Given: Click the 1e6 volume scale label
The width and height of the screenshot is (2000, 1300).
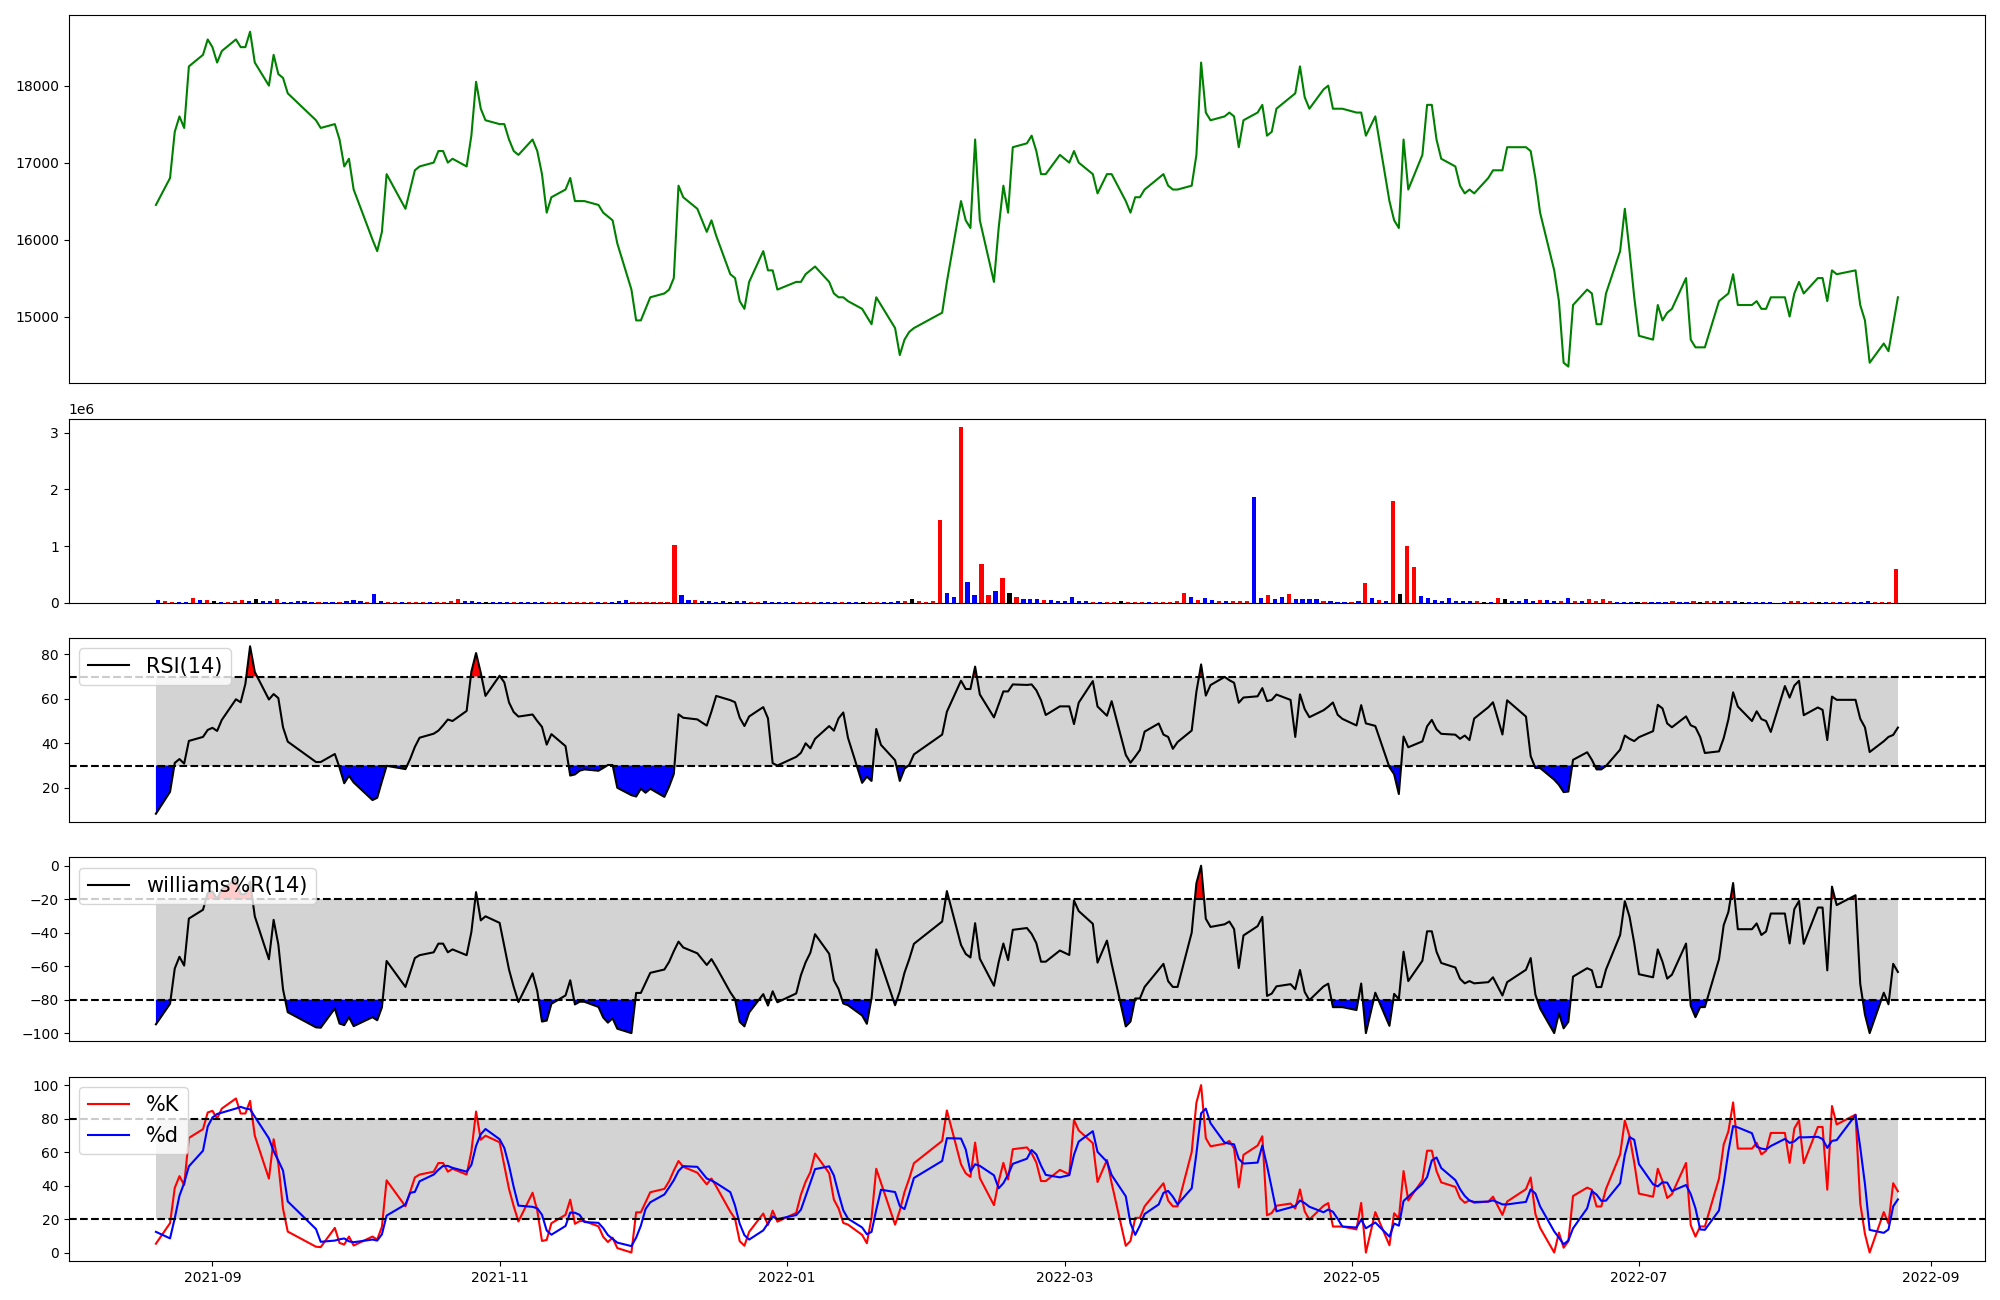Looking at the screenshot, I should tap(81, 410).
